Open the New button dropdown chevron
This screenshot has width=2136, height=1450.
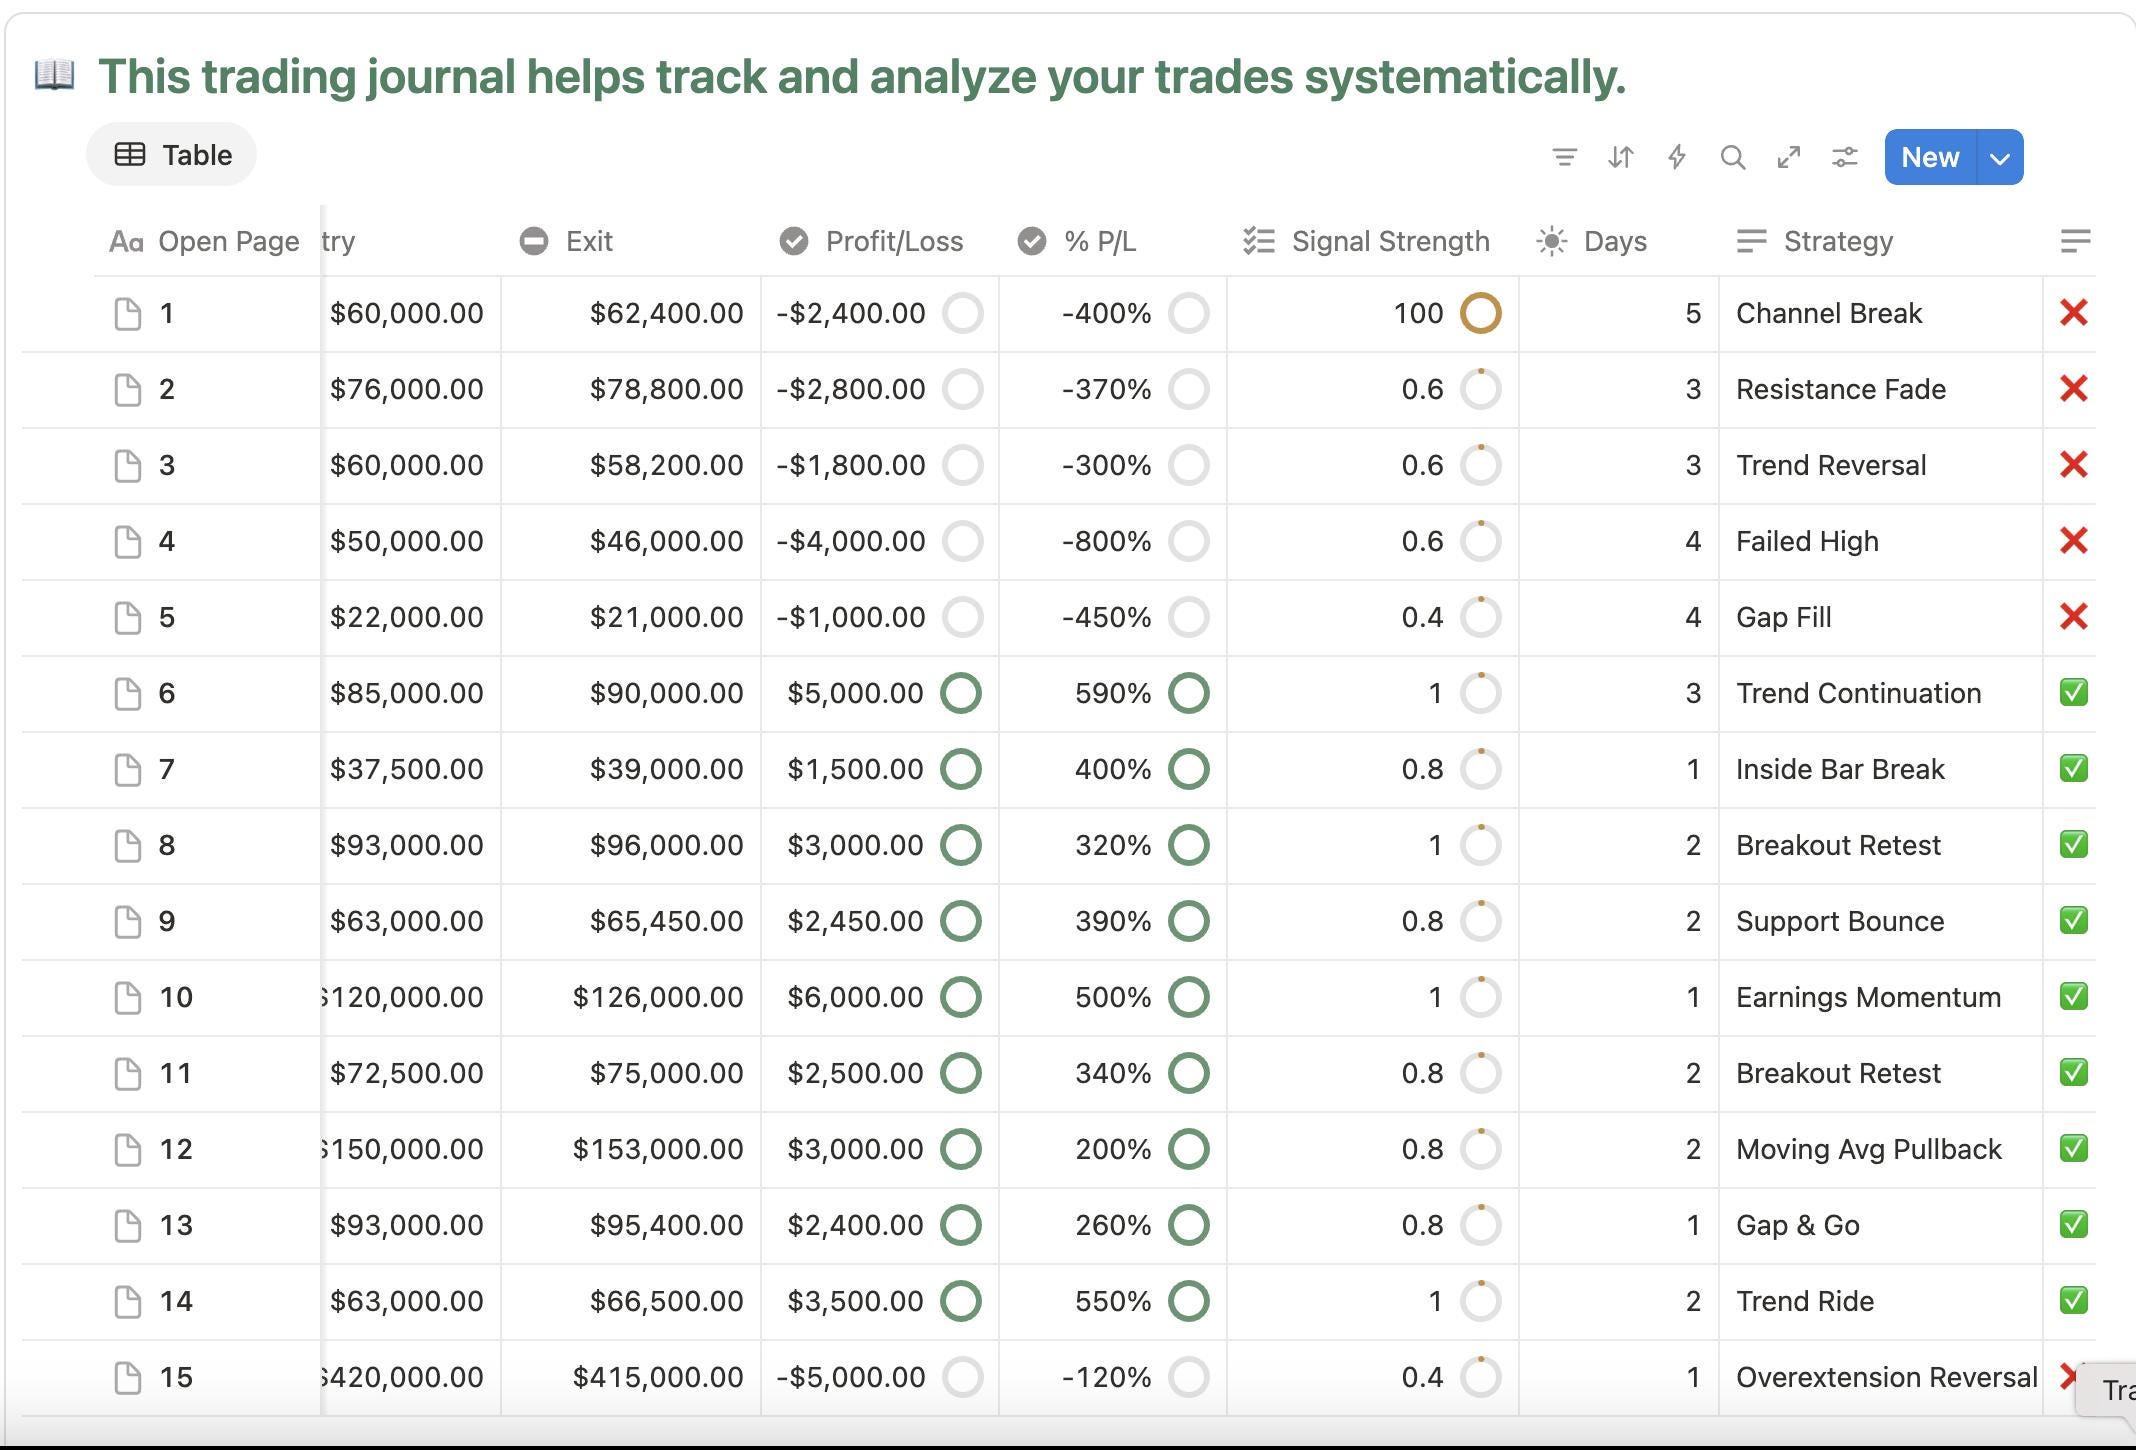pos(2000,157)
